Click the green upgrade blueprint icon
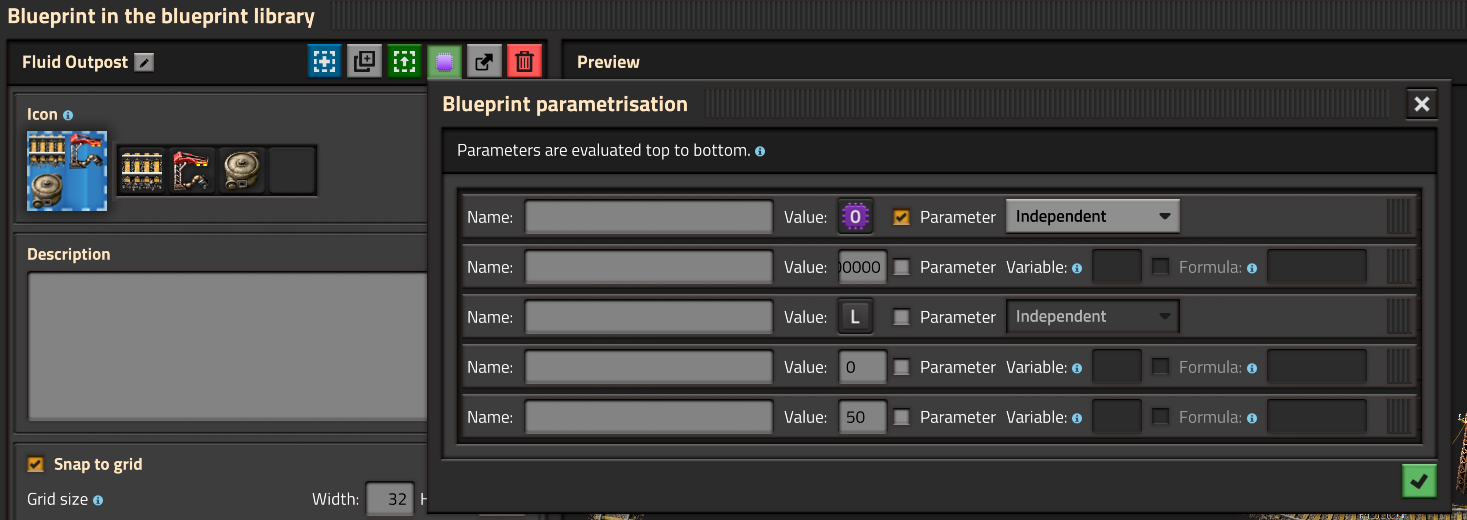 point(404,62)
